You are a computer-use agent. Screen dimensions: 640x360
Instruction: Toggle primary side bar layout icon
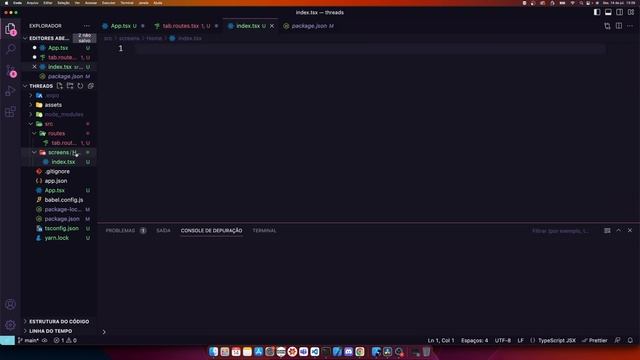tap(597, 12)
